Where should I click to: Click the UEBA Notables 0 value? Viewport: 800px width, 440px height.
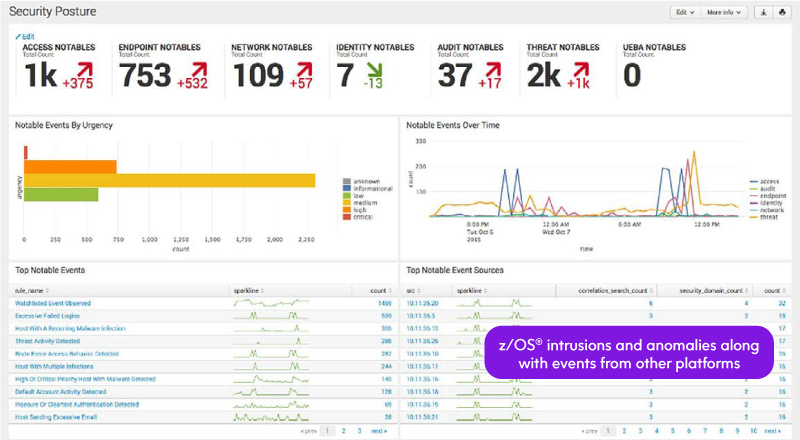632,76
